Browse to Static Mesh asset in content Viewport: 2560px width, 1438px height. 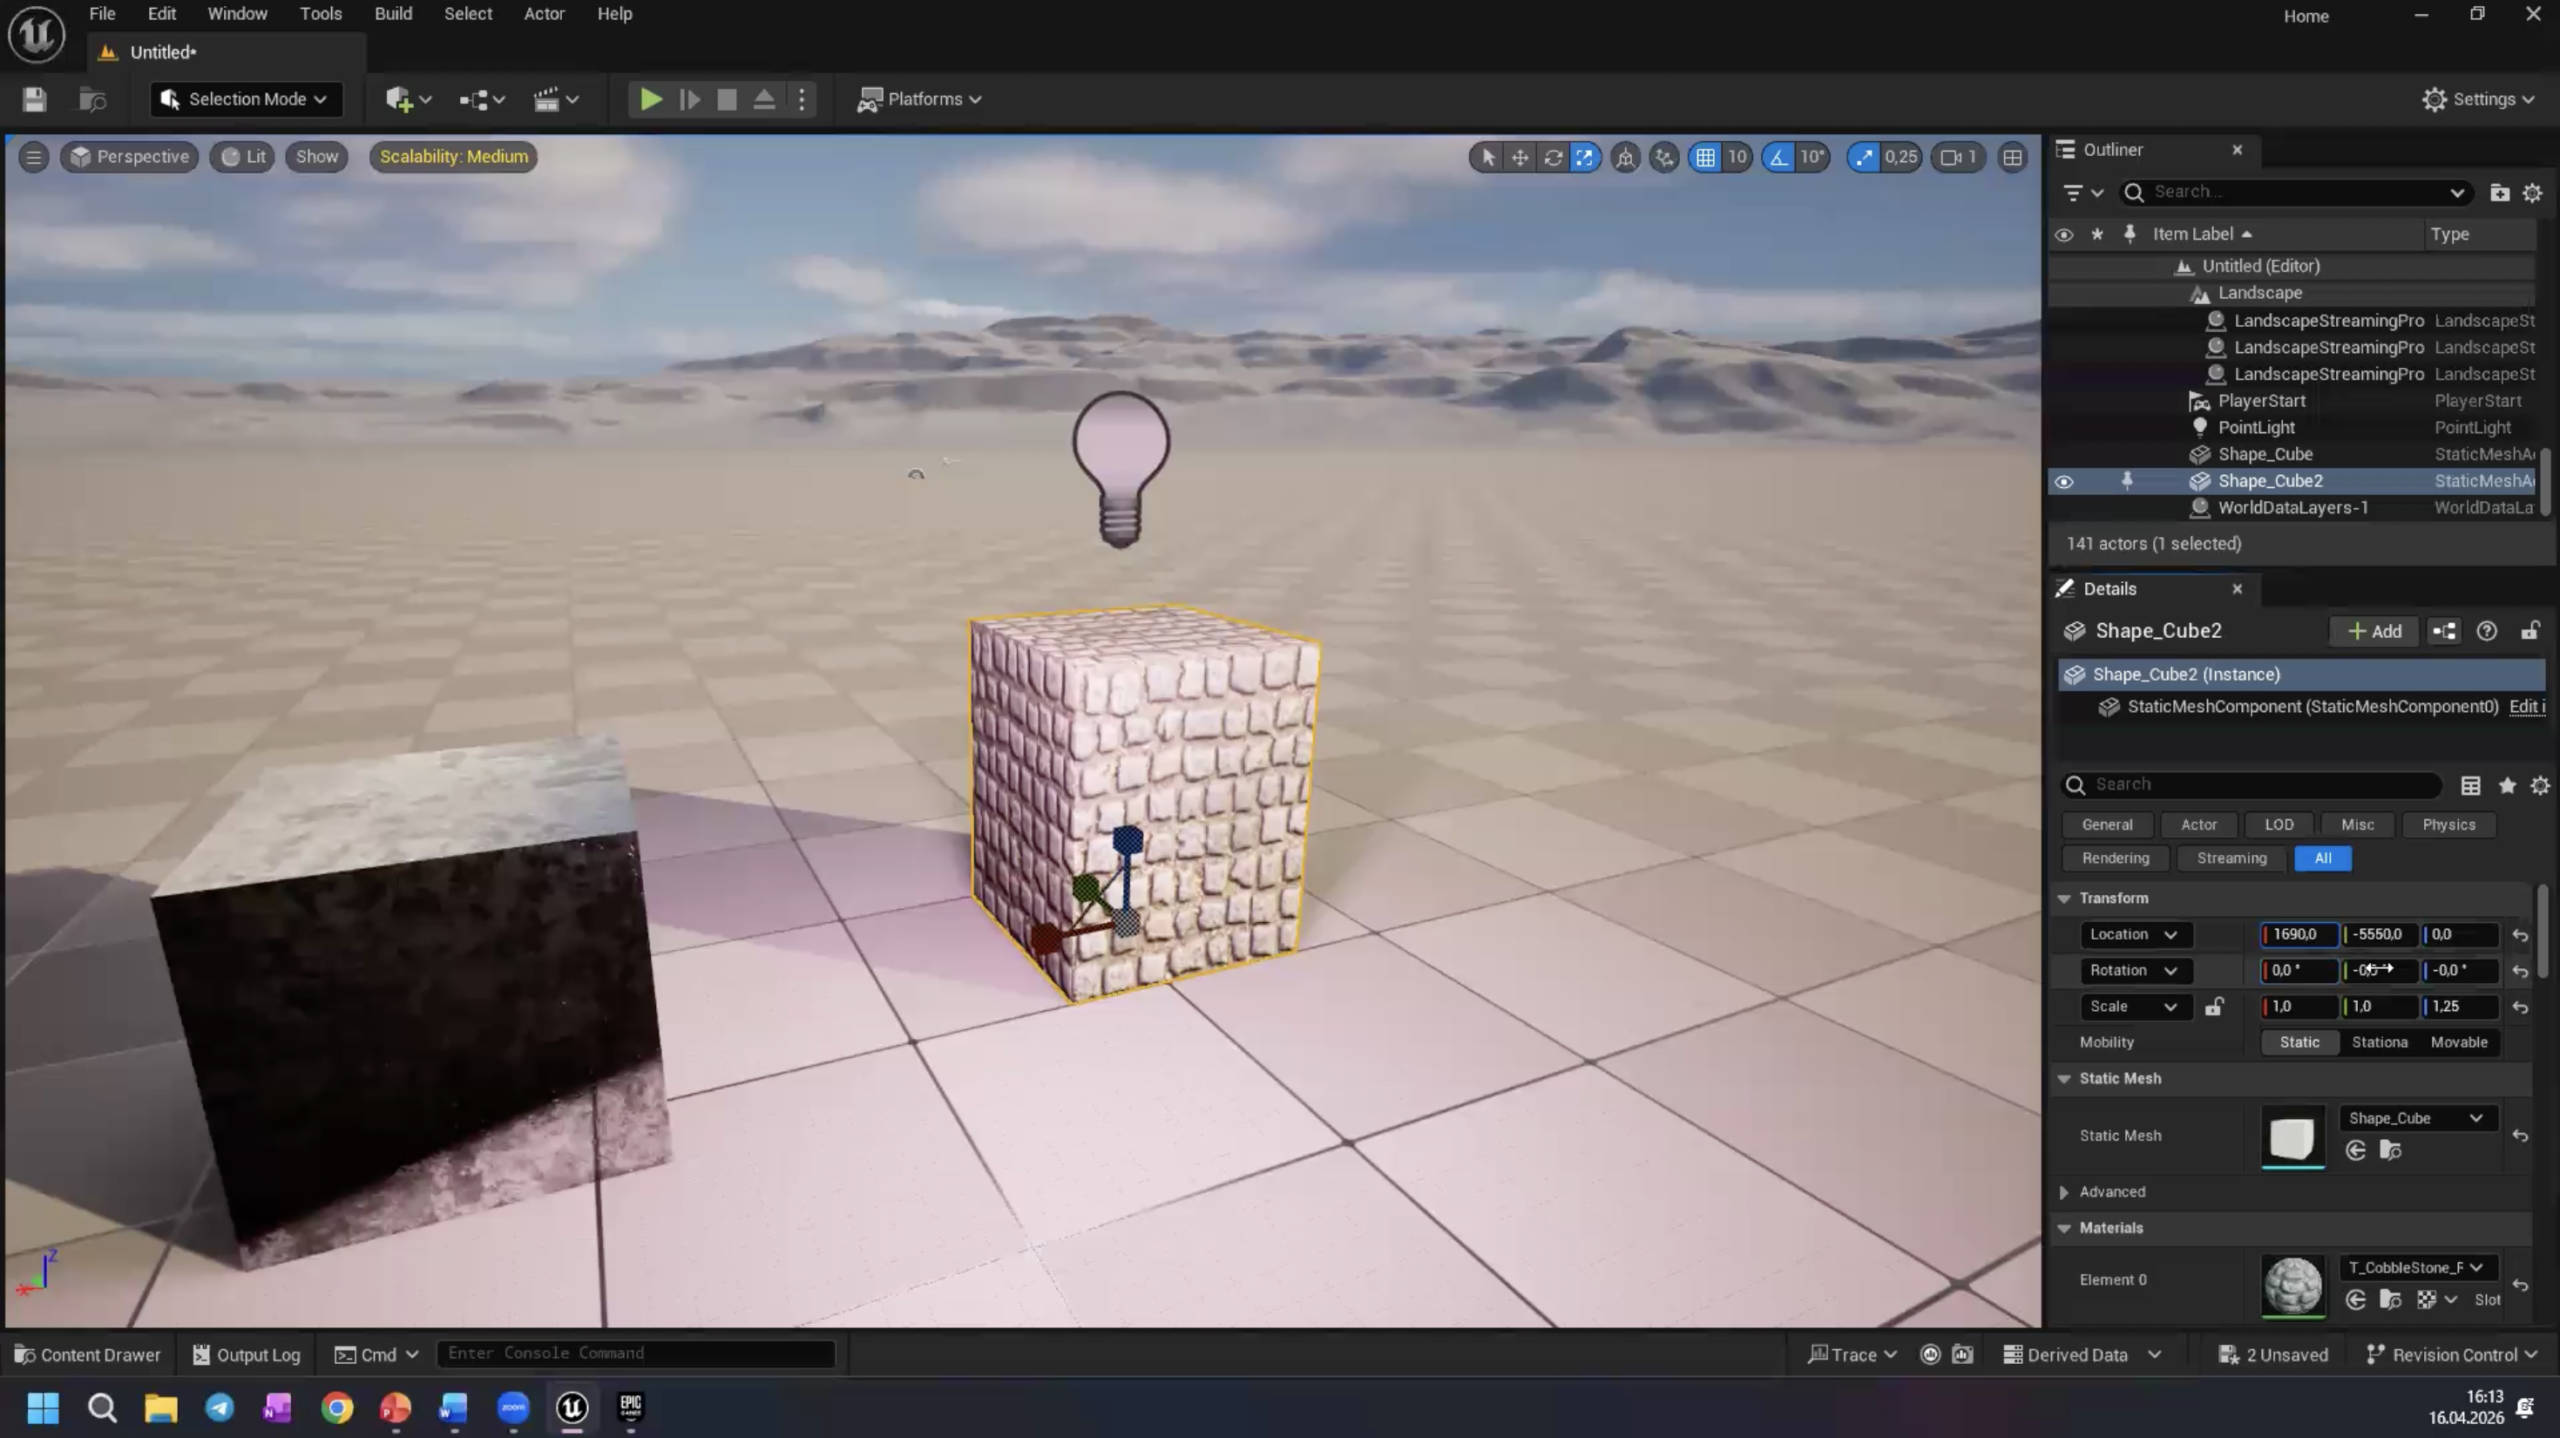click(x=2390, y=1151)
